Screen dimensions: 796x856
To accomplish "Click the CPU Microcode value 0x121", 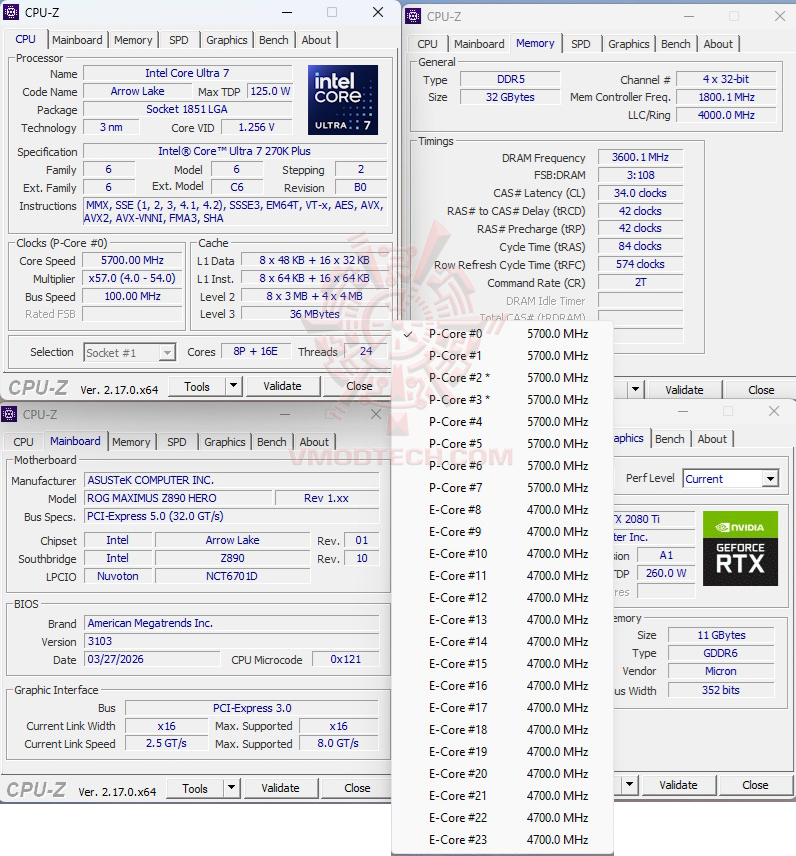I will pyautogui.click(x=346, y=659).
